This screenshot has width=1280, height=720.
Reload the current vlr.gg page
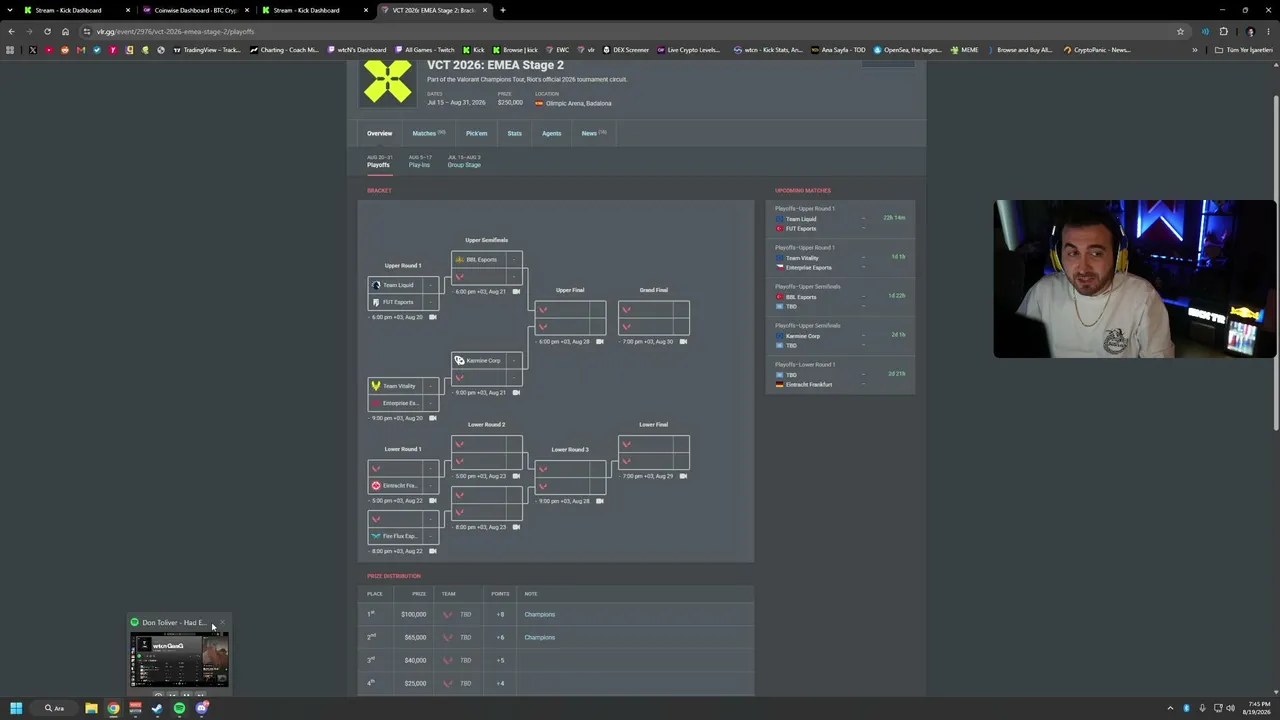47,31
